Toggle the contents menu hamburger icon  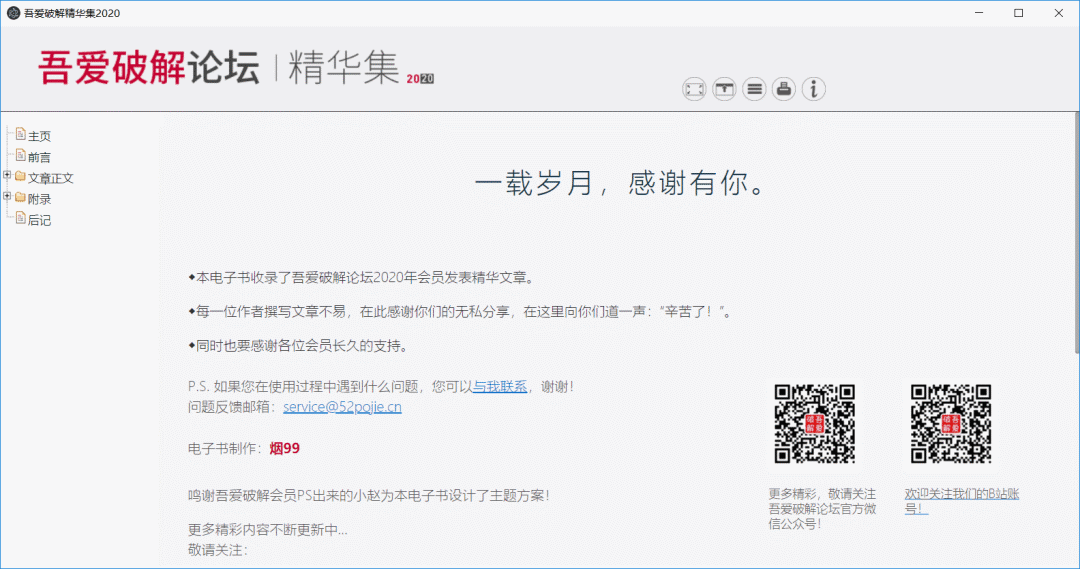(x=754, y=89)
